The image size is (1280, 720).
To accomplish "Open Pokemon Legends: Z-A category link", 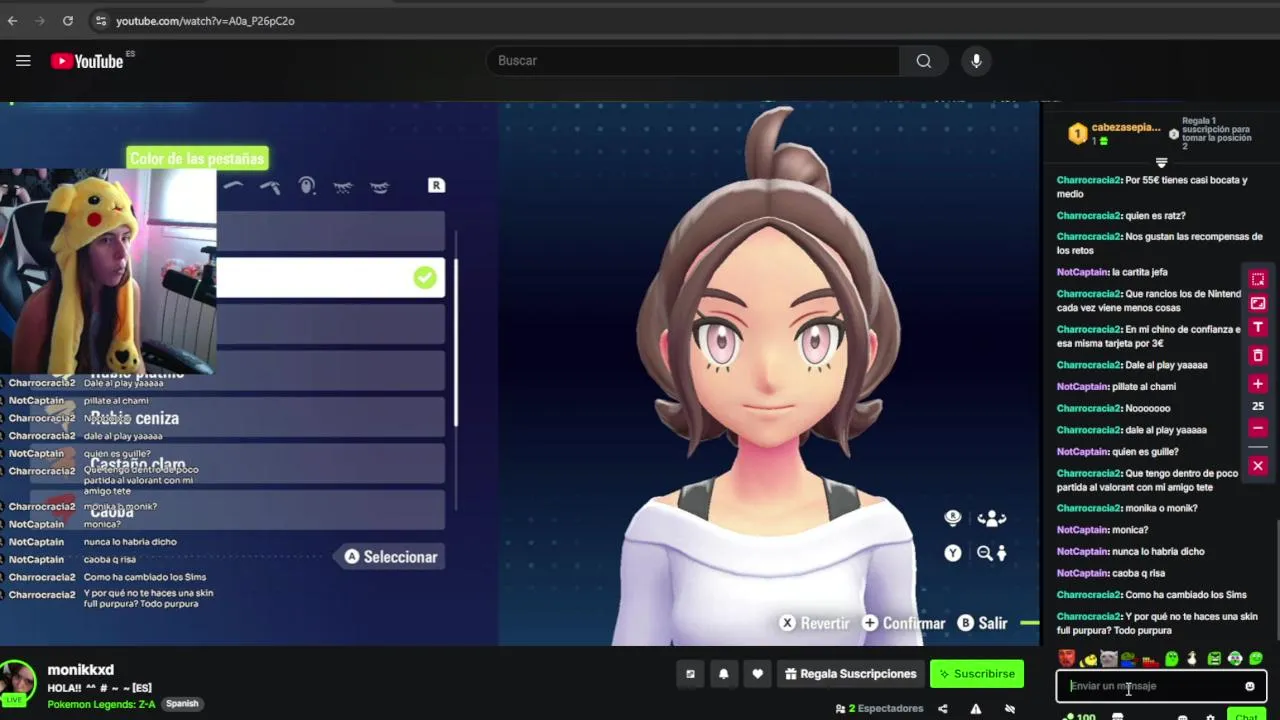I will [x=101, y=704].
